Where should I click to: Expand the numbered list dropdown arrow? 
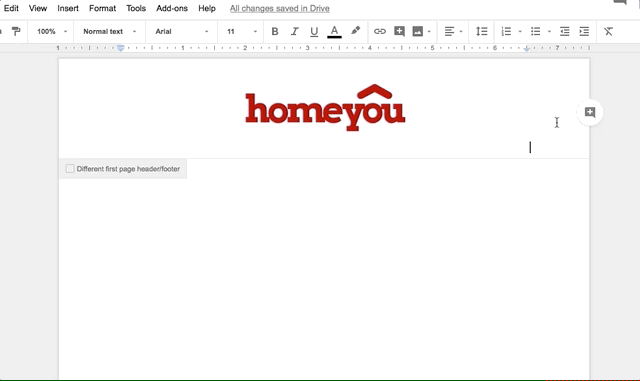coord(520,31)
